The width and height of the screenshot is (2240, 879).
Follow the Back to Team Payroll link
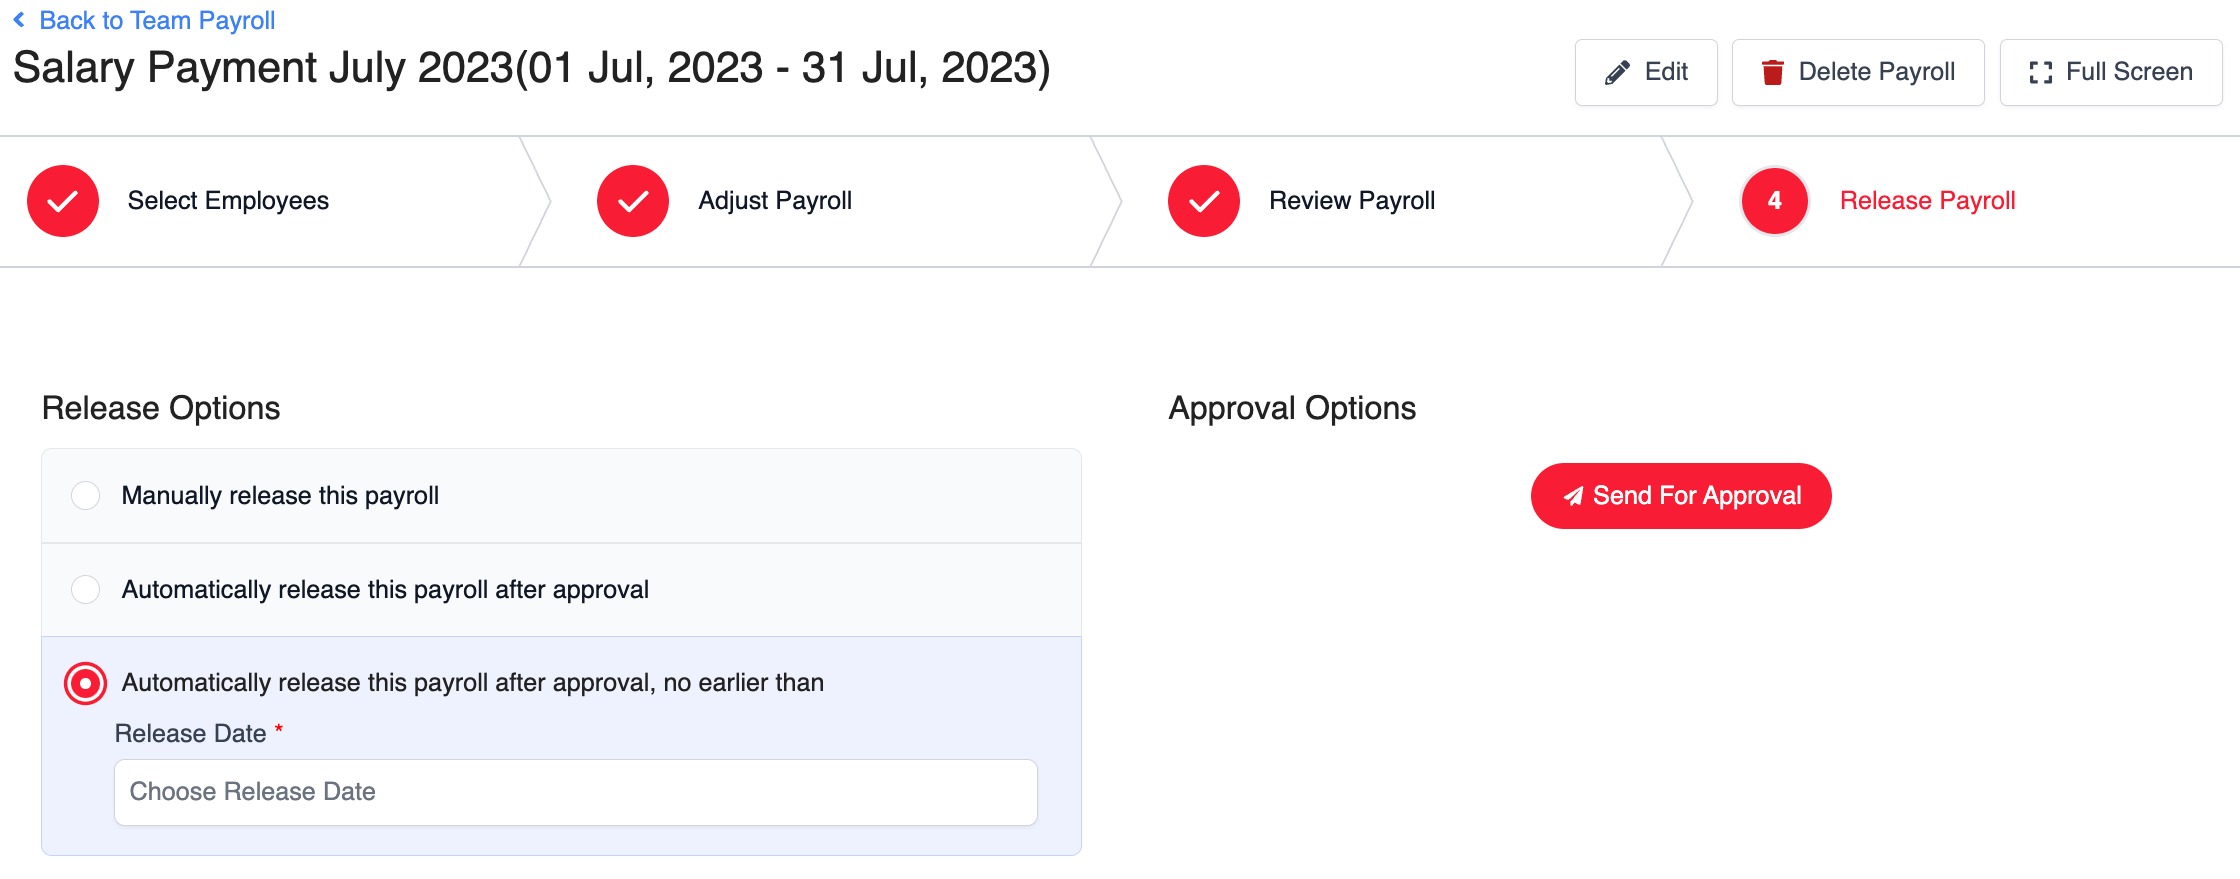pyautogui.click(x=157, y=20)
